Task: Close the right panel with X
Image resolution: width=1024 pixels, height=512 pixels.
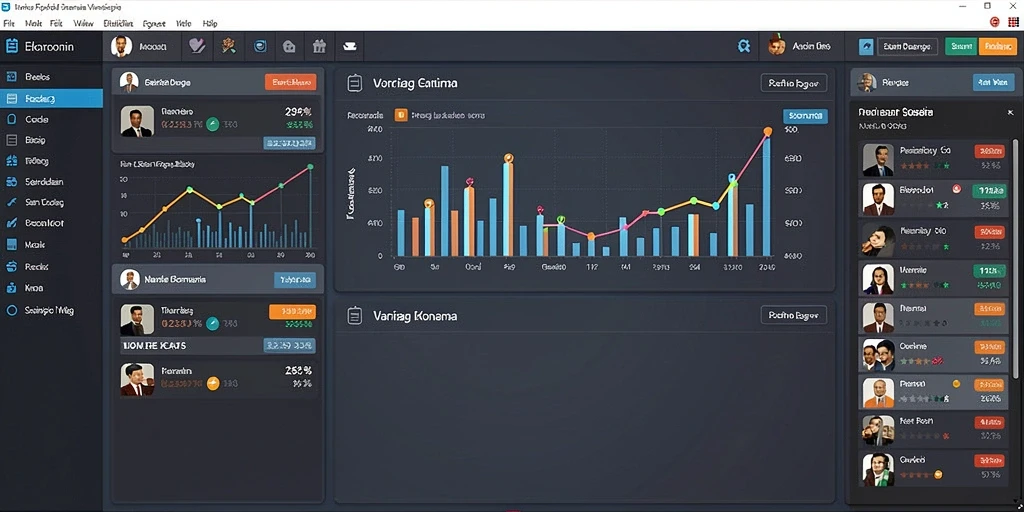Action: tap(1010, 113)
